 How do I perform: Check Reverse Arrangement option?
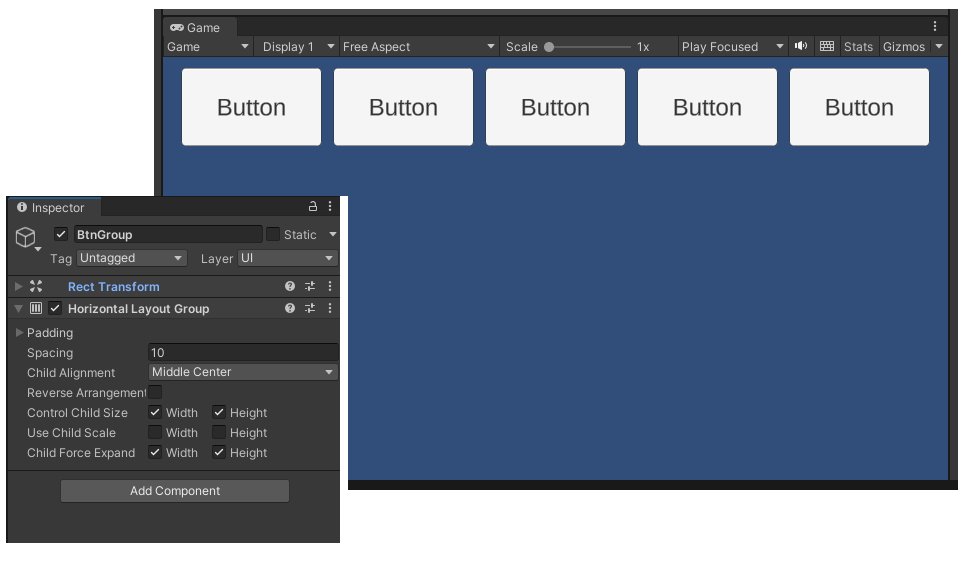(x=155, y=392)
